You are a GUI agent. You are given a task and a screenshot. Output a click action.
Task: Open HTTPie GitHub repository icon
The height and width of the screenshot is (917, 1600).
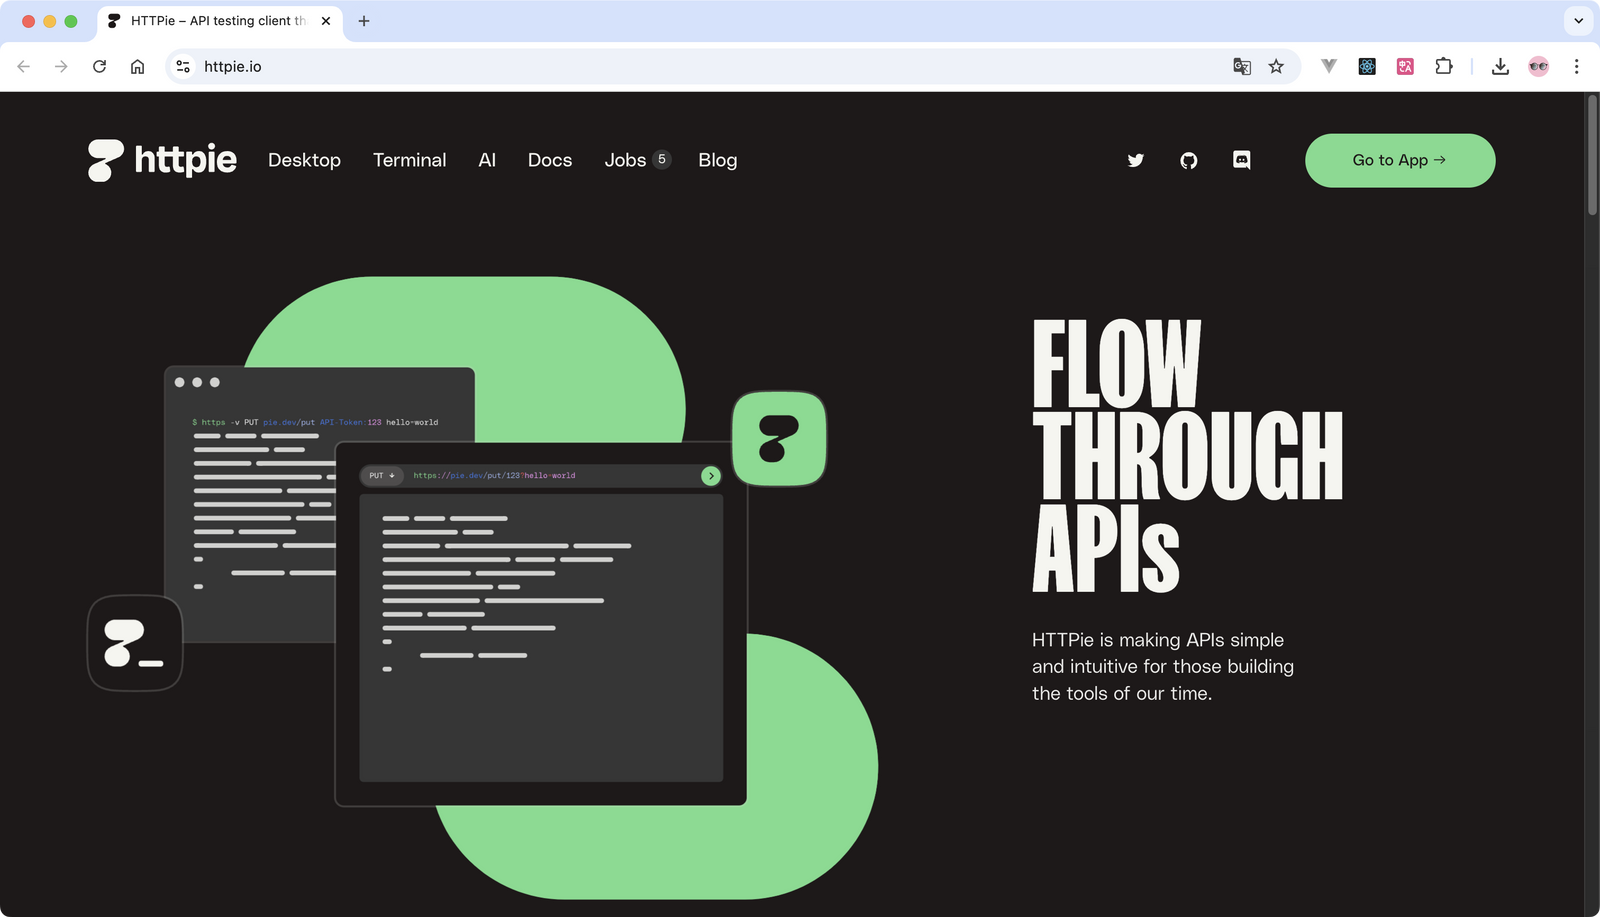(1188, 160)
